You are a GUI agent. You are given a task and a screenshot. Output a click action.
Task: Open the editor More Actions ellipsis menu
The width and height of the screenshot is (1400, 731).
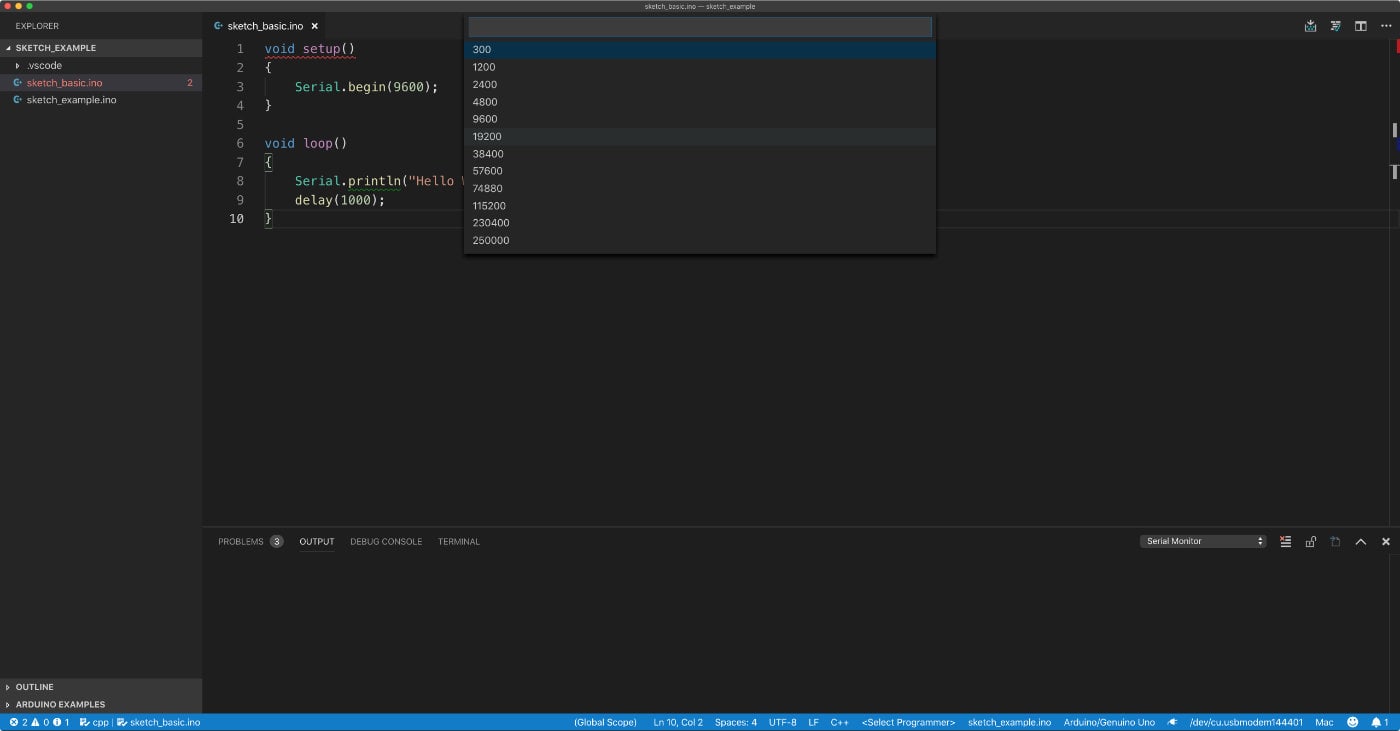[1385, 26]
